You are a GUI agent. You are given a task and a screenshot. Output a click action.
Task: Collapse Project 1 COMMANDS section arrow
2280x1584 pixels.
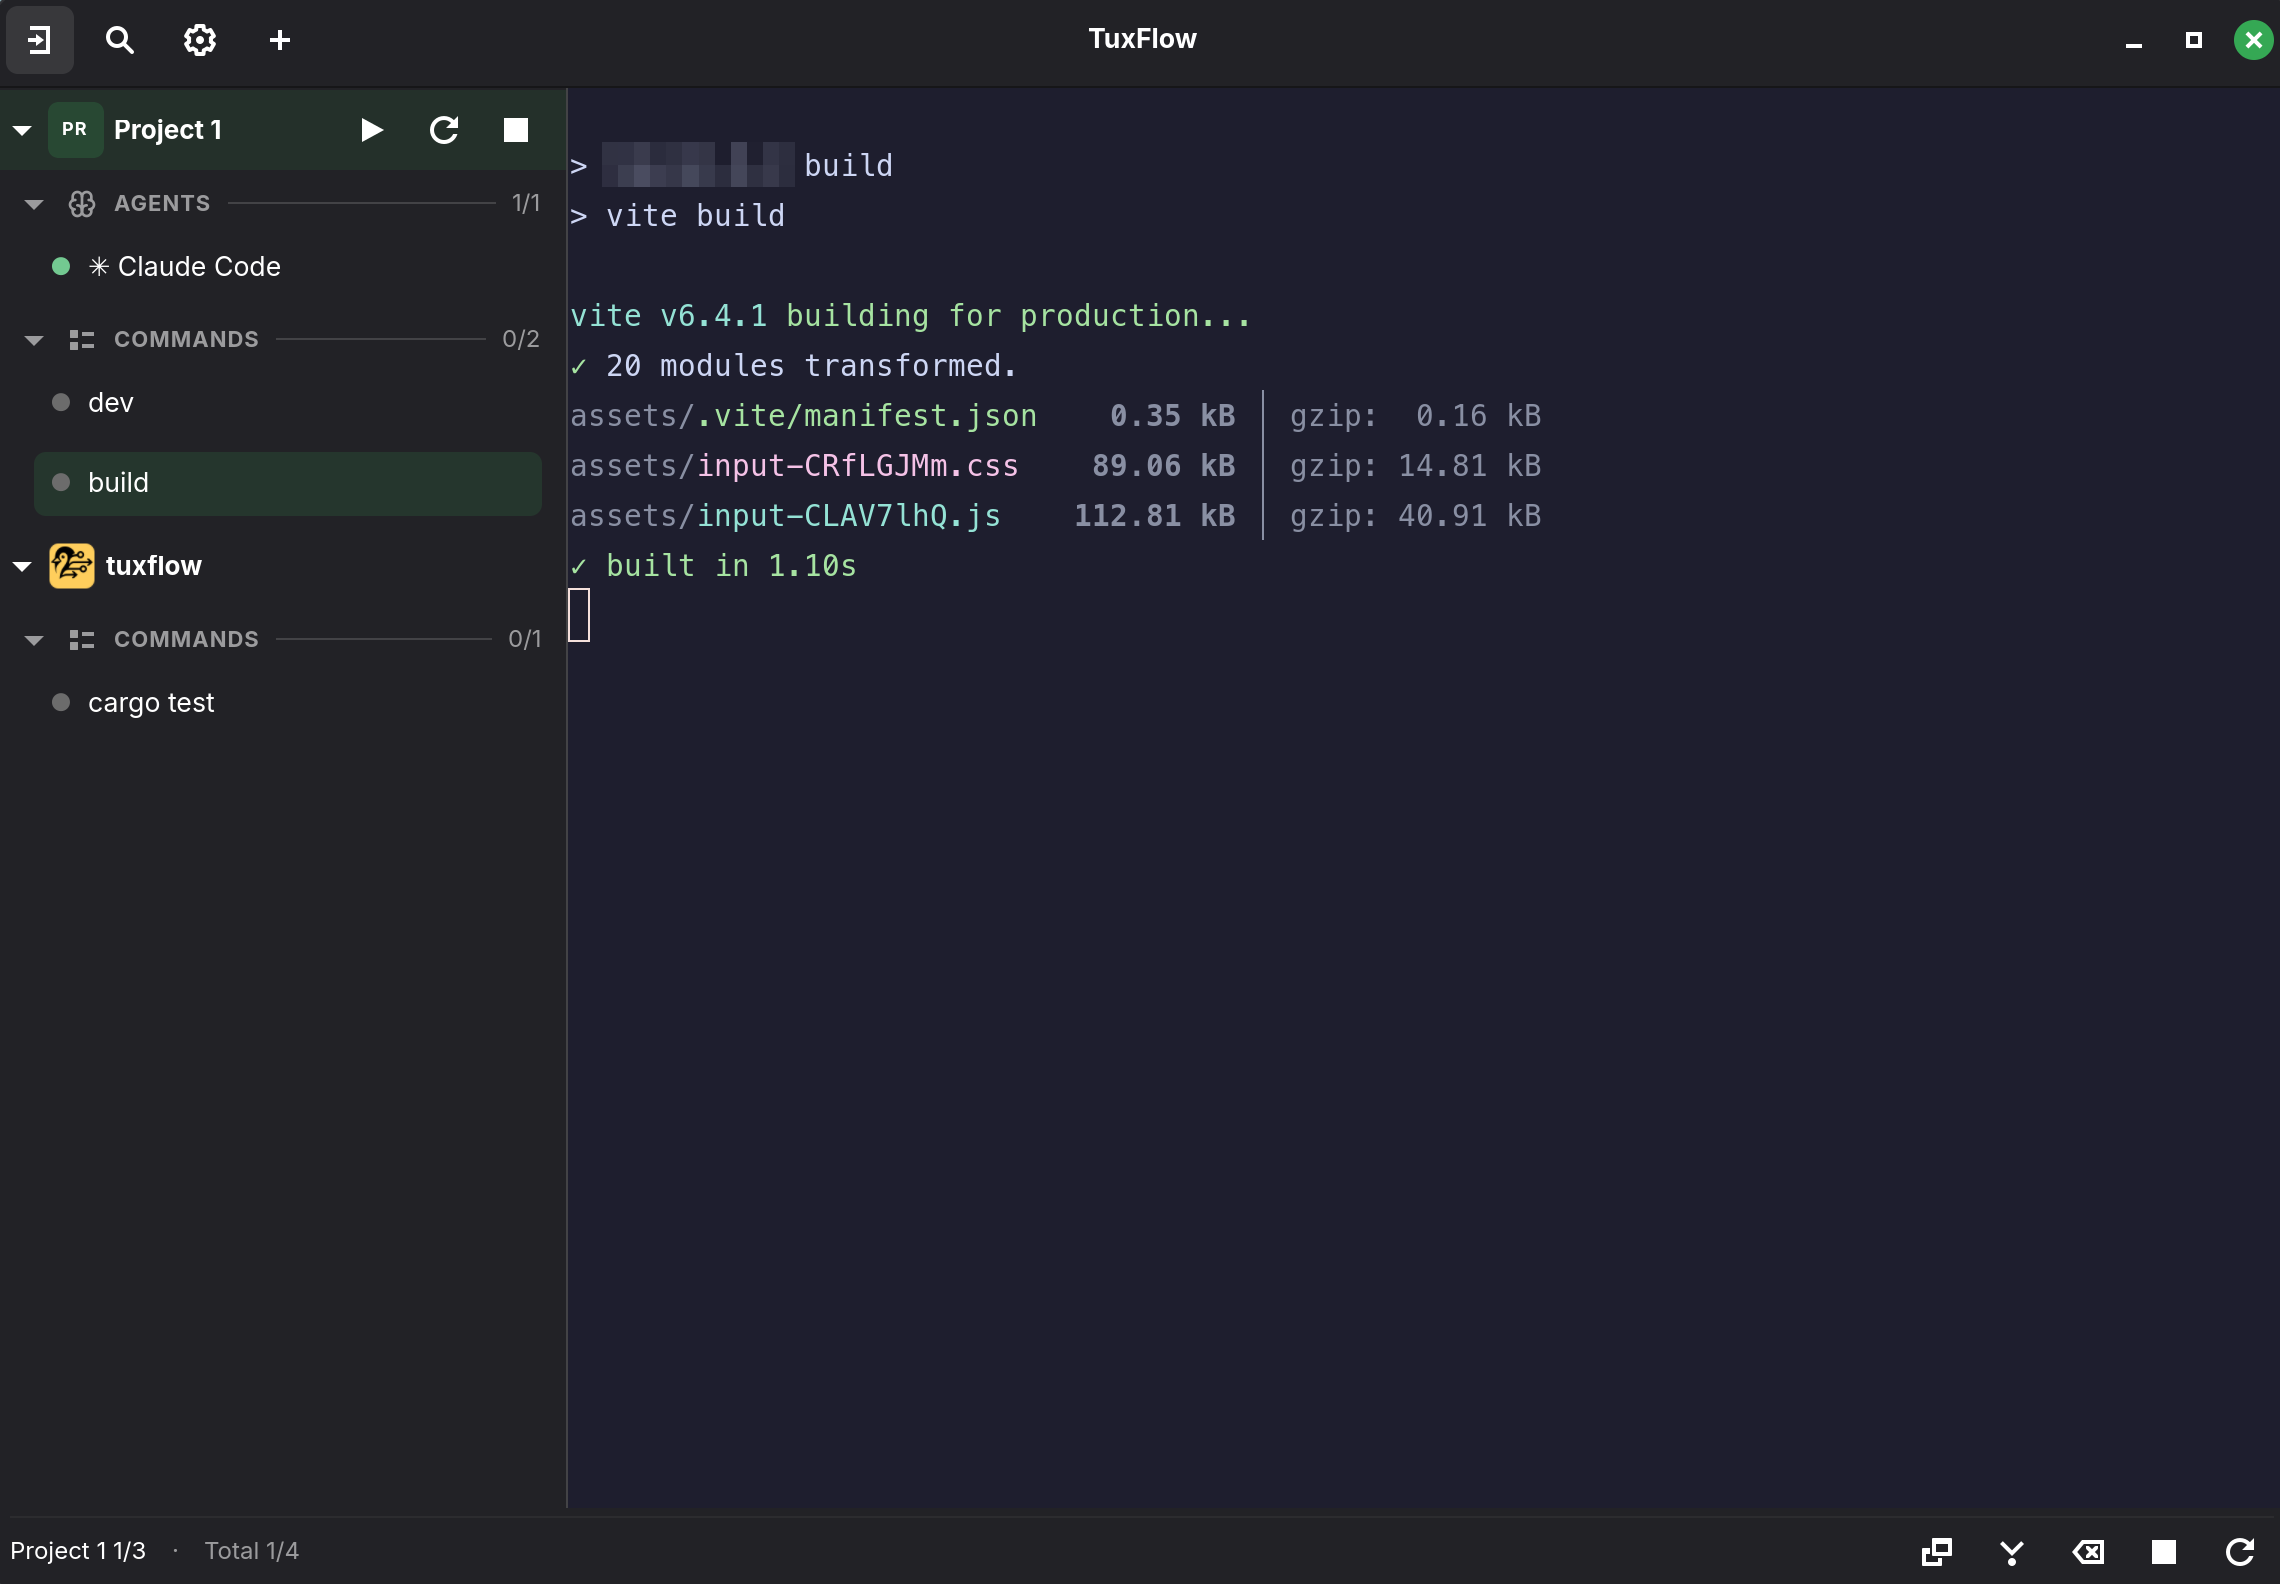pos(34,340)
